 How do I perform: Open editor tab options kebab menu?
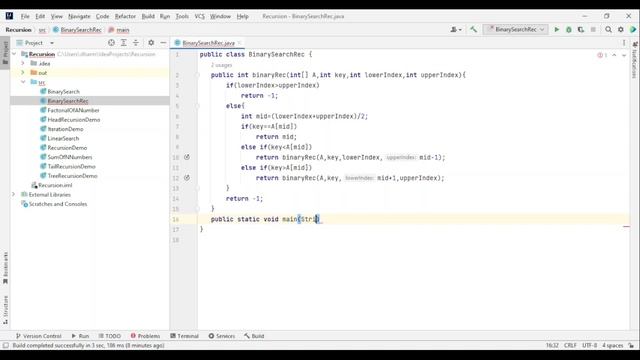624,42
